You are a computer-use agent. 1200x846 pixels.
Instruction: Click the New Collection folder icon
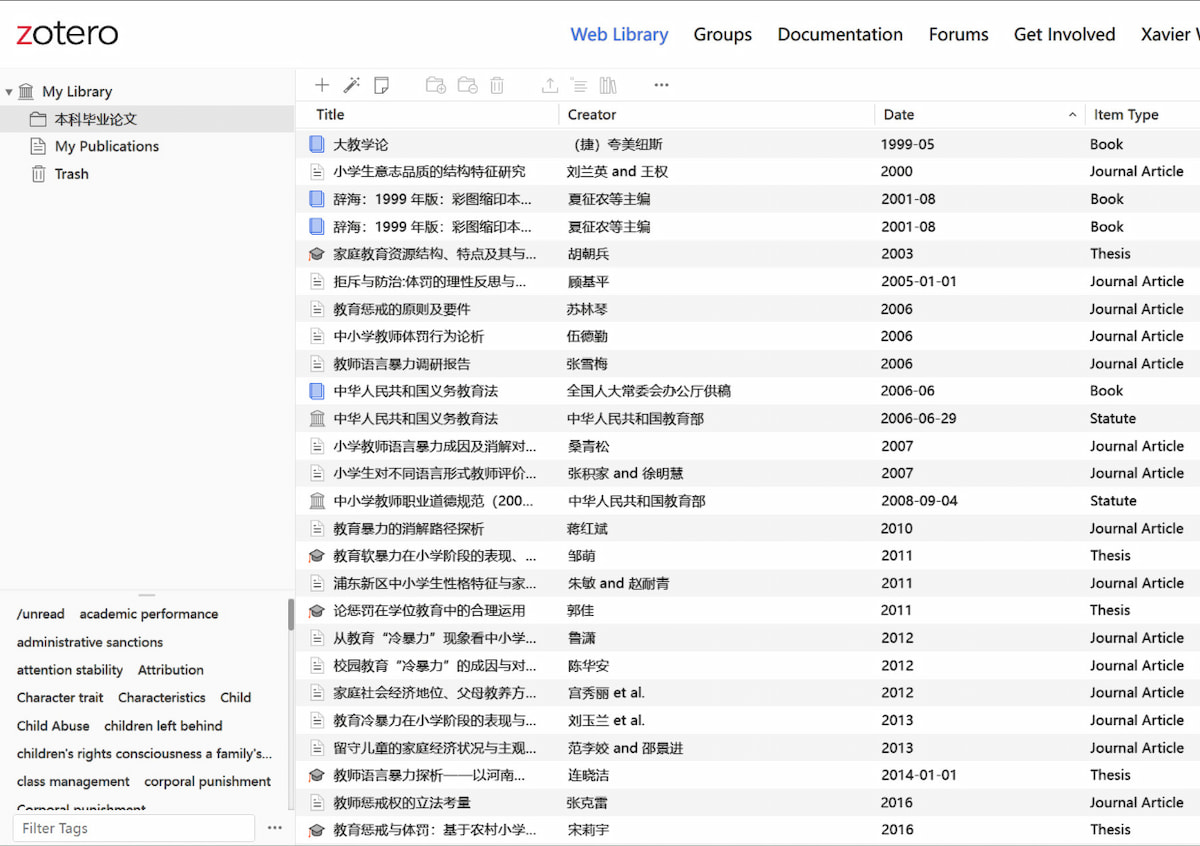(435, 85)
